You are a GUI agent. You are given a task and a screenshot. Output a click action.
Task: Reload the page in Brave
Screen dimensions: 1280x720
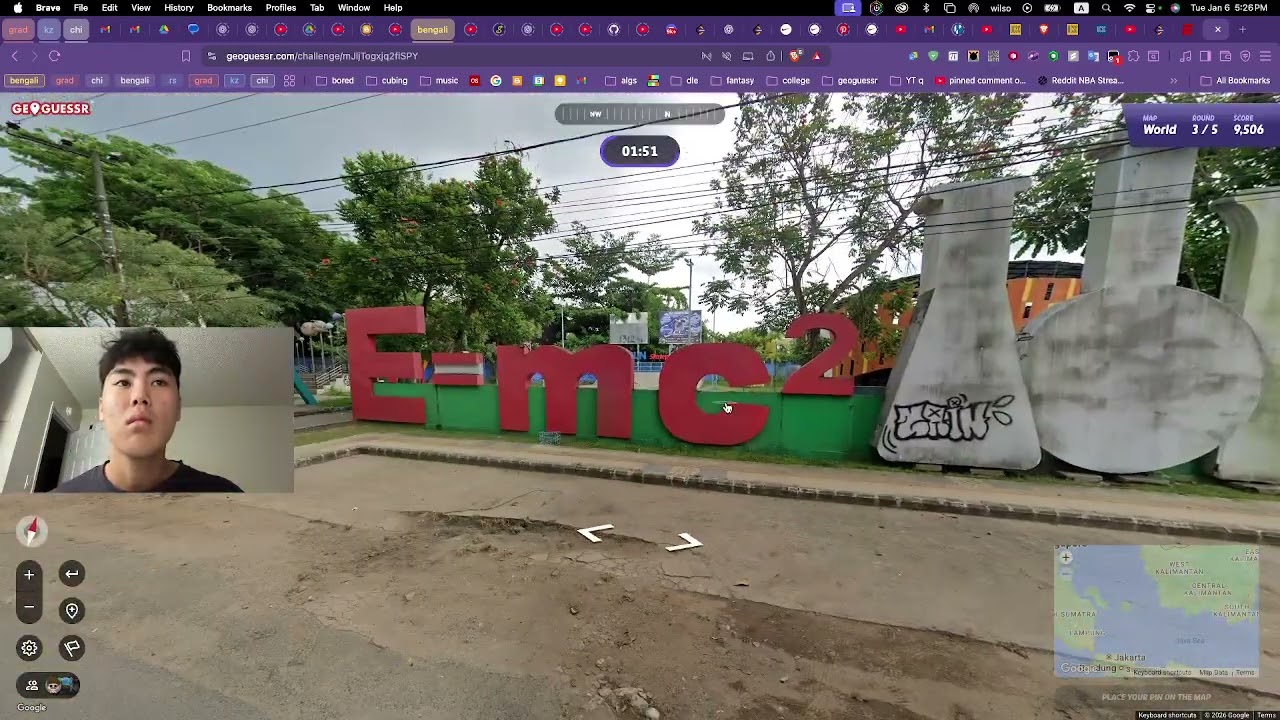[x=55, y=56]
